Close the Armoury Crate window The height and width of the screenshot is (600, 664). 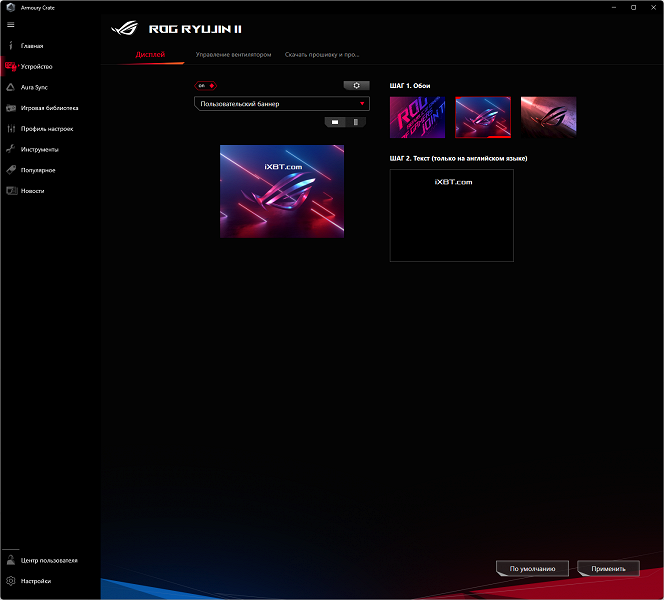[653, 7]
